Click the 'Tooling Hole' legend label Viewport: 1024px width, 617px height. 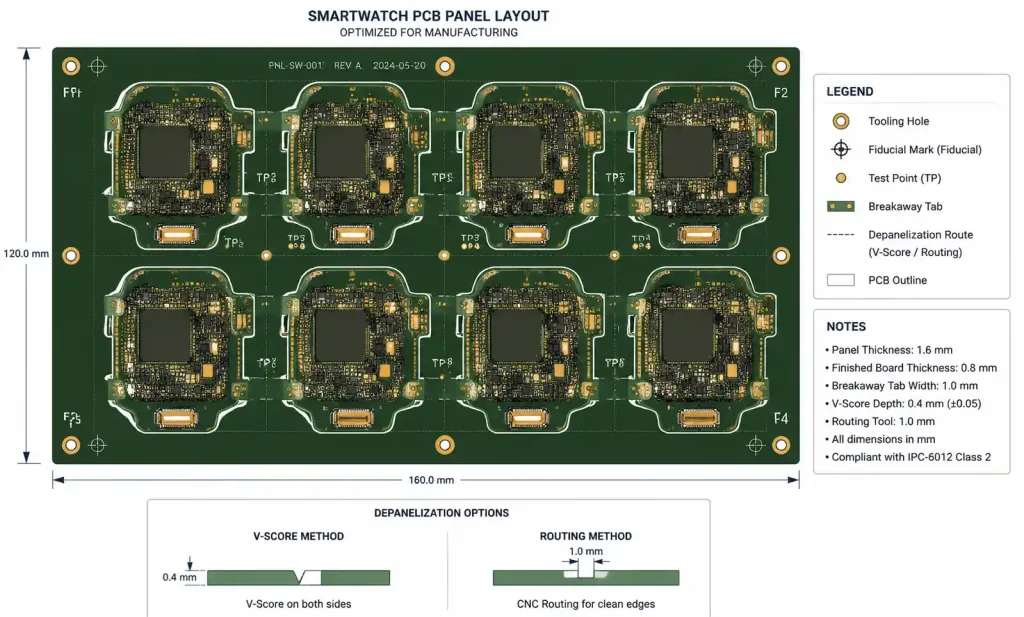[898, 121]
